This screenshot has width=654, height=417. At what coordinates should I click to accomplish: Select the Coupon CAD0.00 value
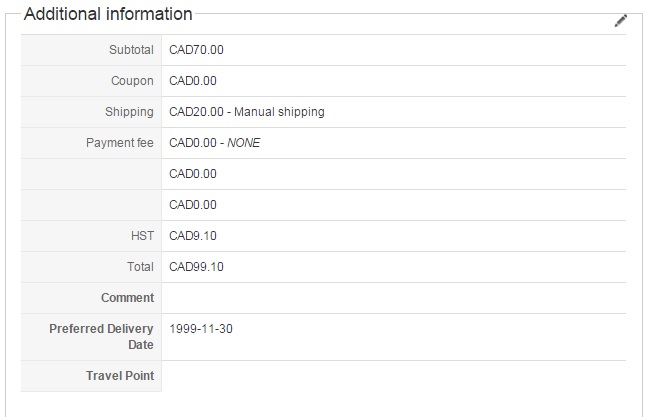(x=193, y=81)
